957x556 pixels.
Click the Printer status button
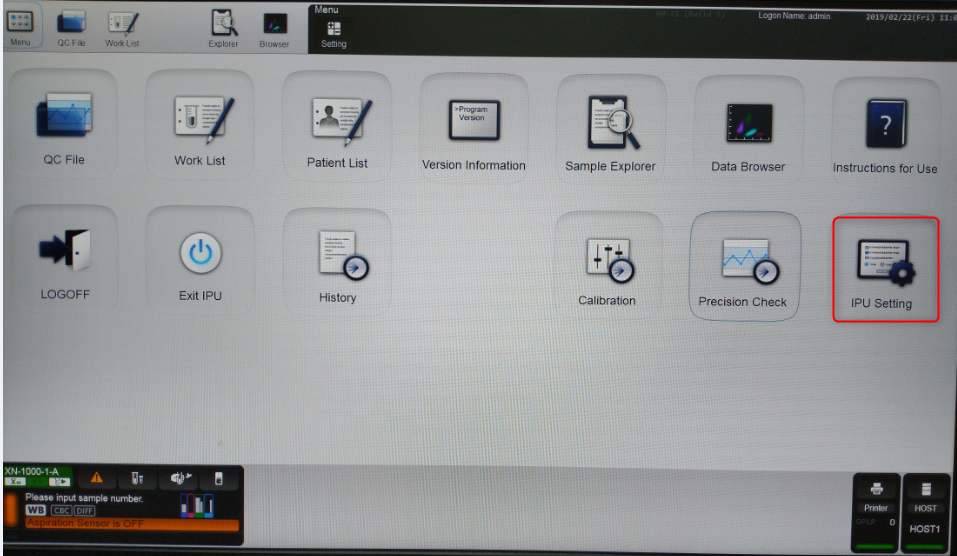(x=876, y=506)
